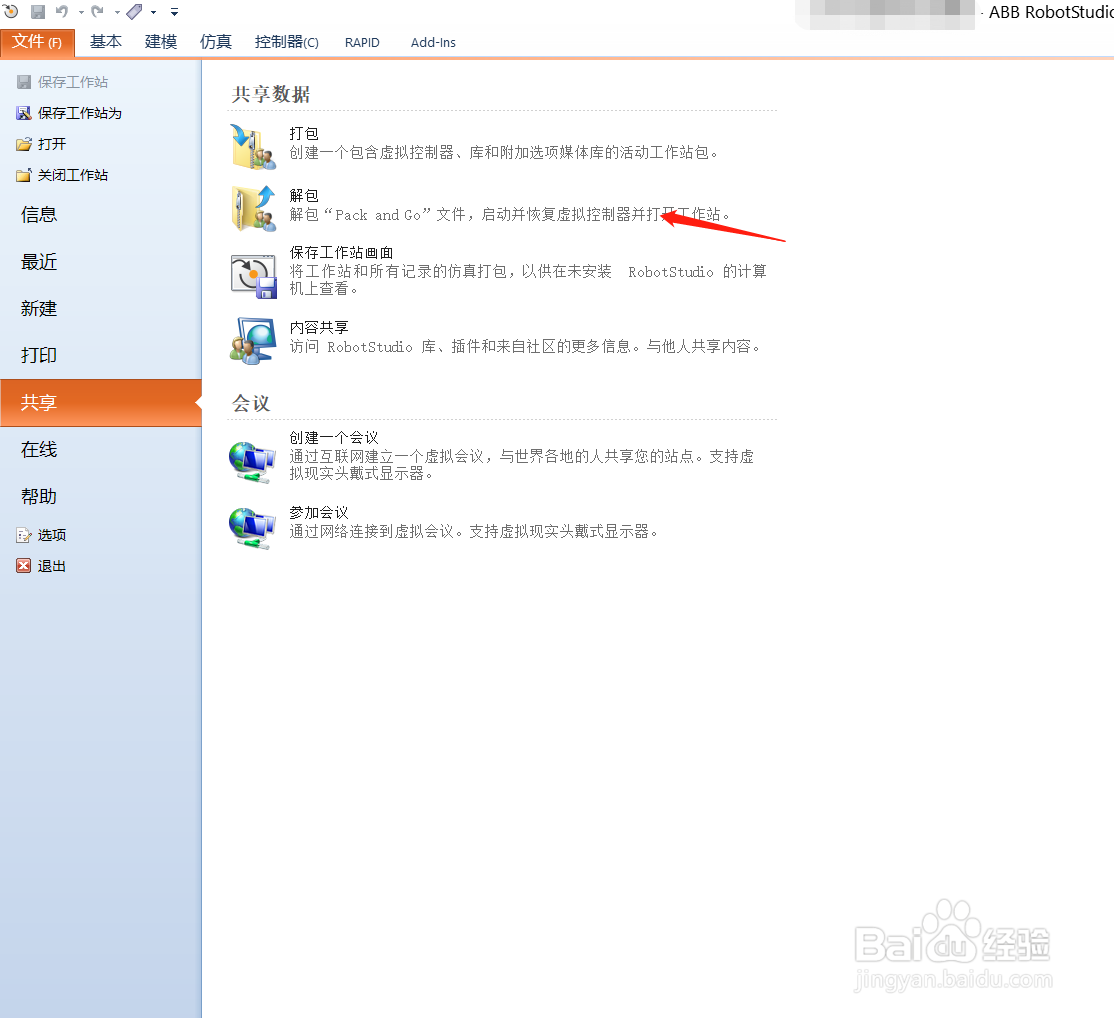Click the 保存工作站为 save-as icon
This screenshot has height=1018, width=1114.
click(x=24, y=114)
